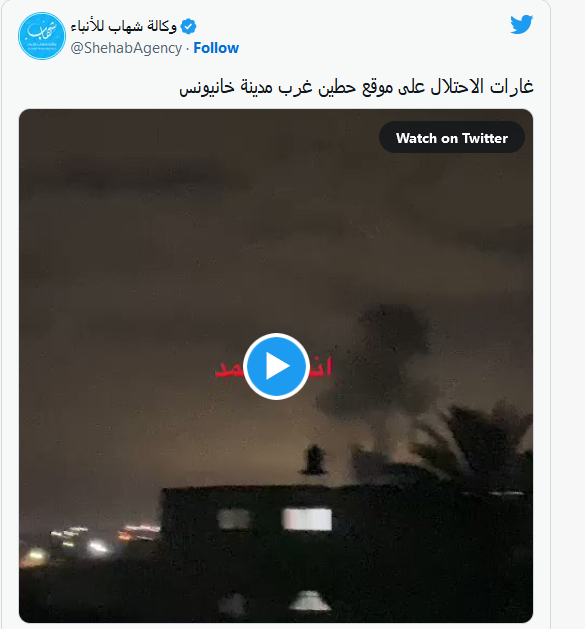Click the dim window left of bright window

tap(233, 519)
